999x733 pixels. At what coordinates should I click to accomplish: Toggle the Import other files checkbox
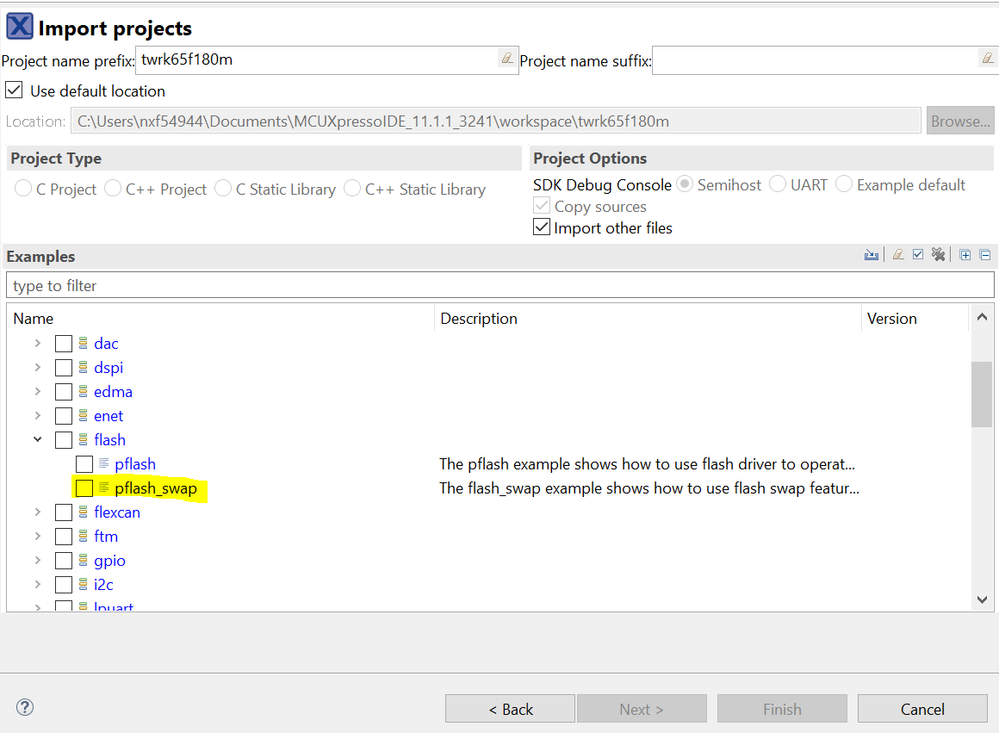click(541, 227)
